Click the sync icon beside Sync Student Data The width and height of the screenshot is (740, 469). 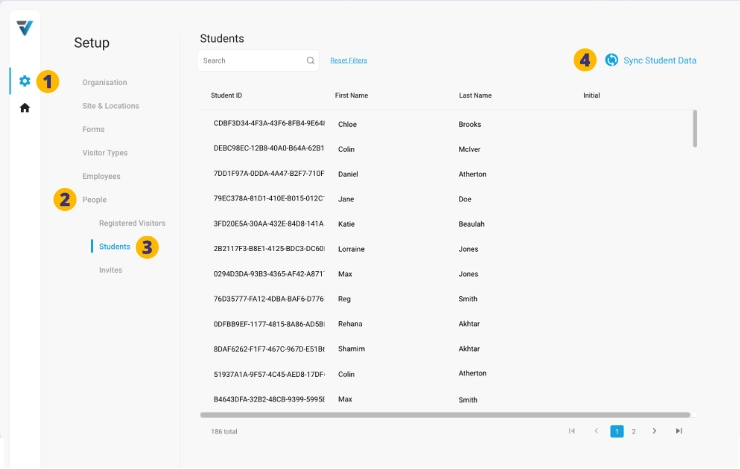coord(612,60)
